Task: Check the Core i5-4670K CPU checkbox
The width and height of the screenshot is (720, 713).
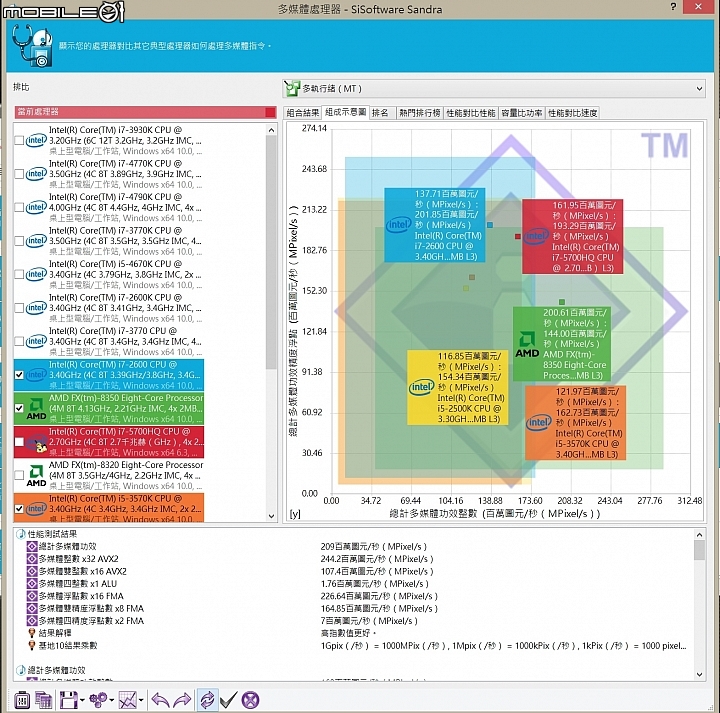Action: tap(19, 275)
